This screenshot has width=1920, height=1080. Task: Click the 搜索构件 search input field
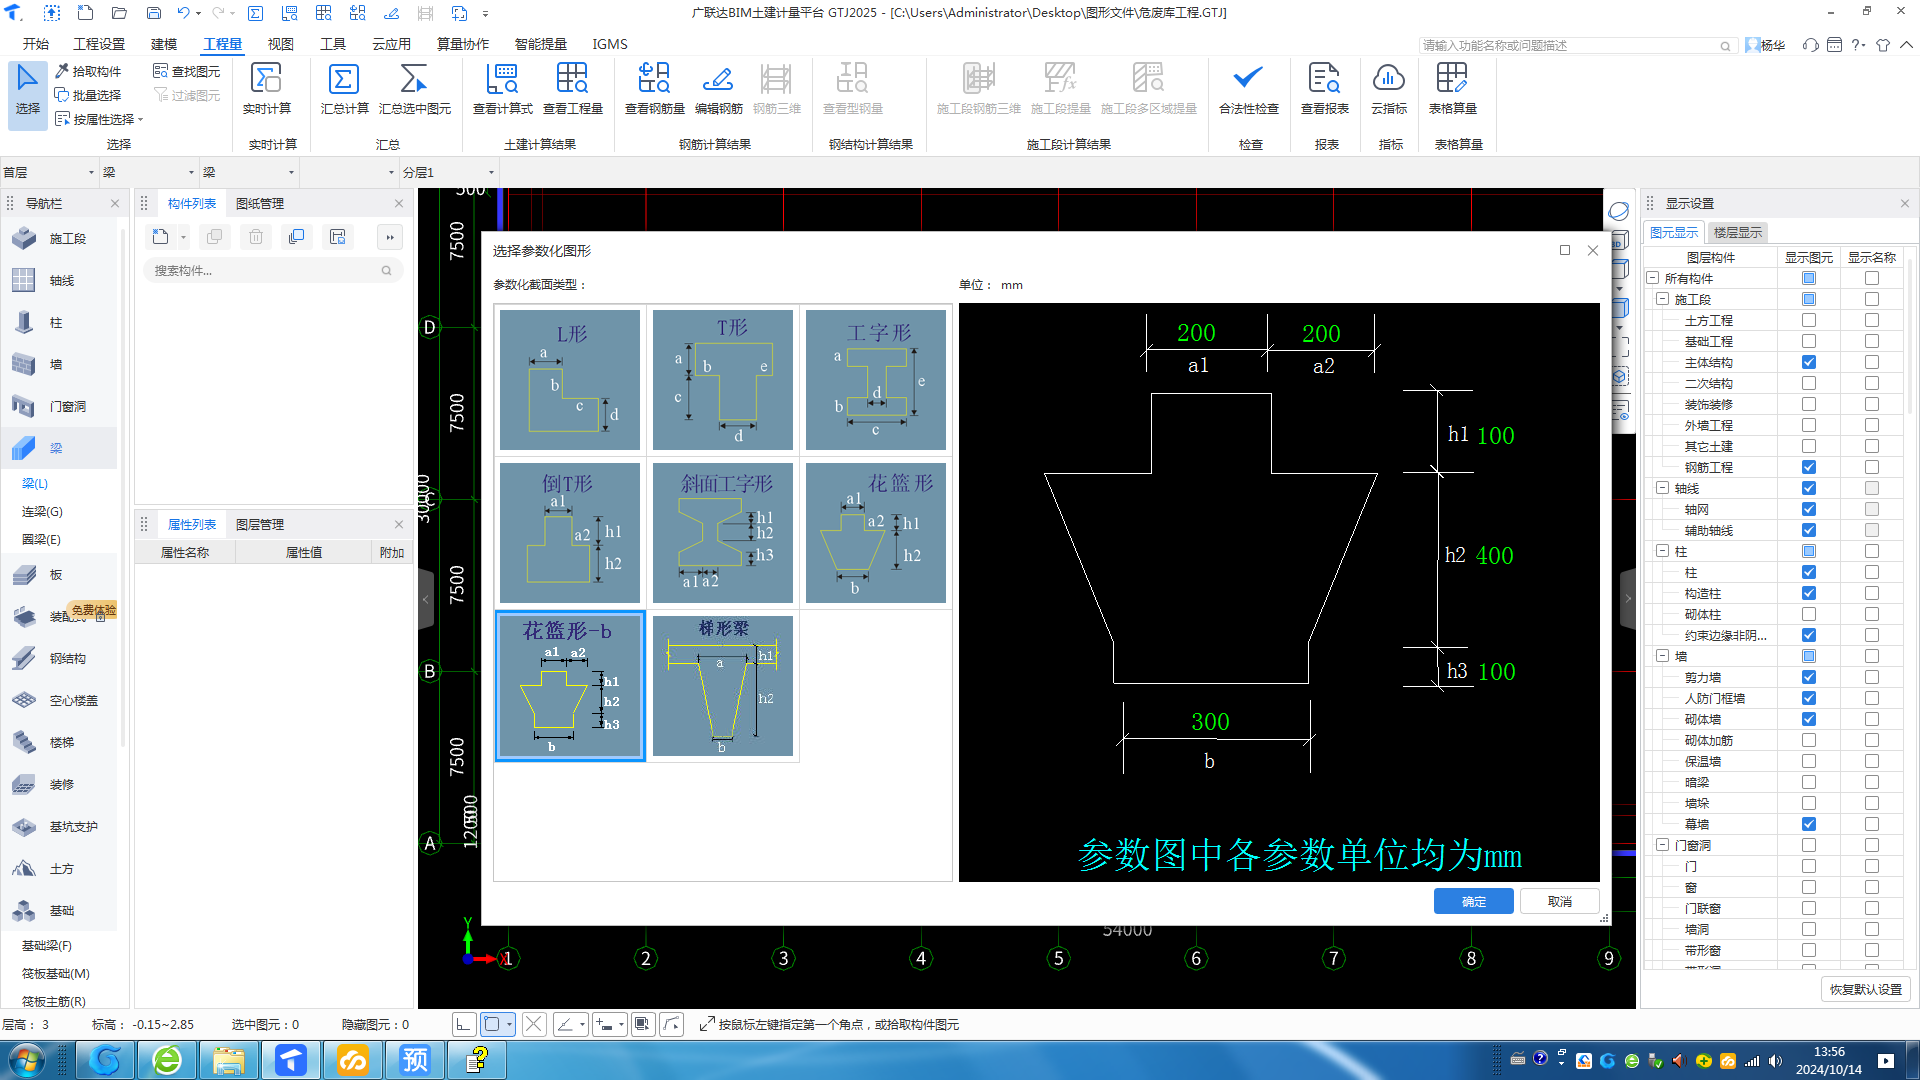(265, 270)
